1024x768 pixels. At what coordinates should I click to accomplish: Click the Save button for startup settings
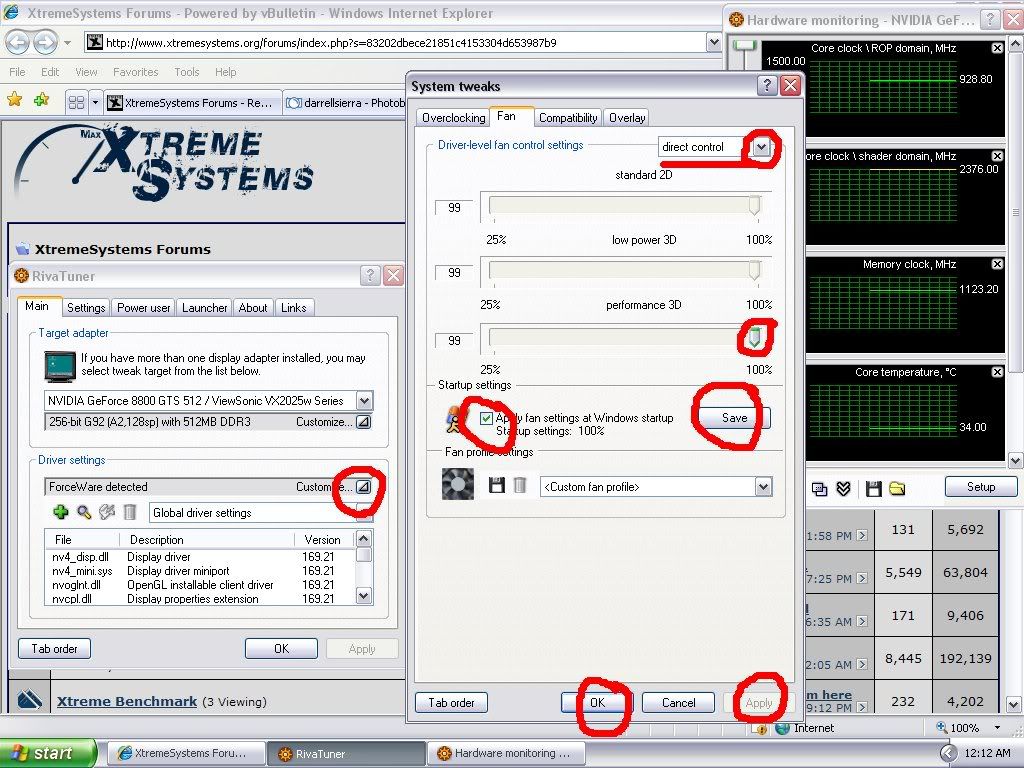pyautogui.click(x=734, y=418)
